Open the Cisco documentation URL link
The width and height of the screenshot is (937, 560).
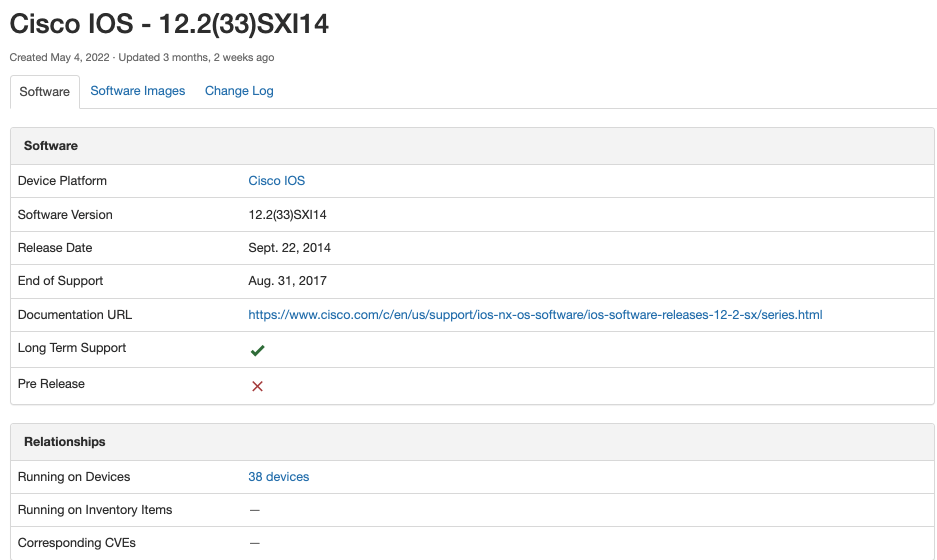click(x=535, y=314)
